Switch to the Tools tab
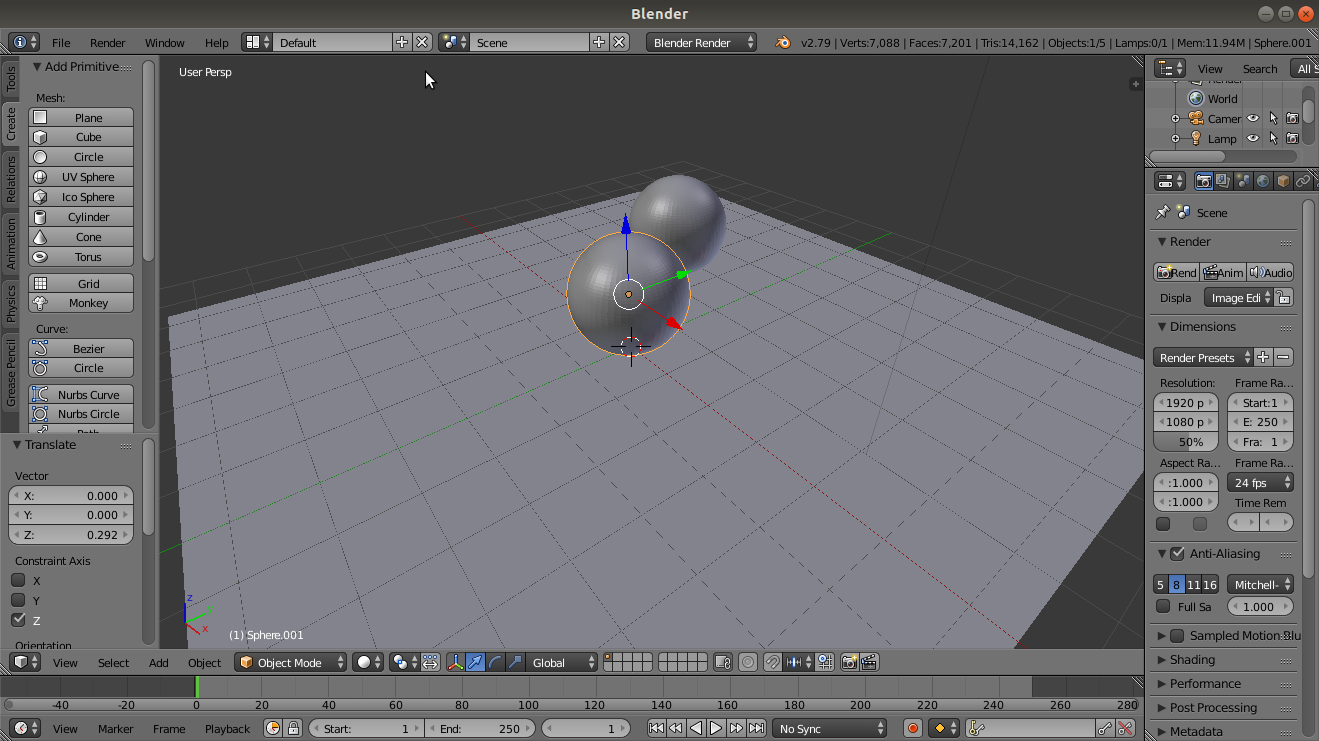 coord(11,80)
